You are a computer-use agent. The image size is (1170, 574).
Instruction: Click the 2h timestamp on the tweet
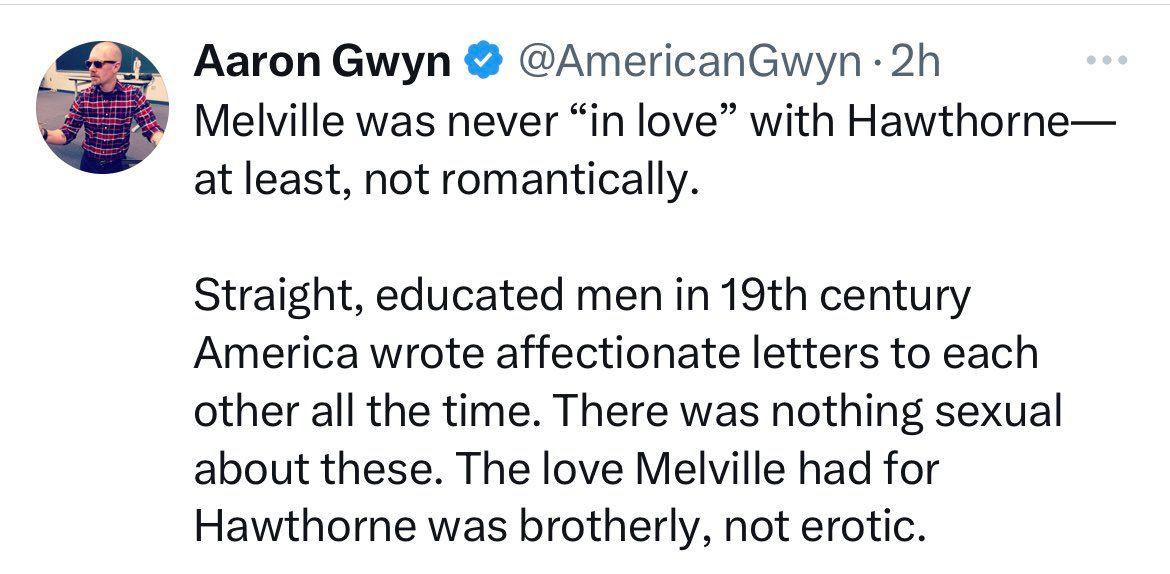pyautogui.click(x=915, y=63)
